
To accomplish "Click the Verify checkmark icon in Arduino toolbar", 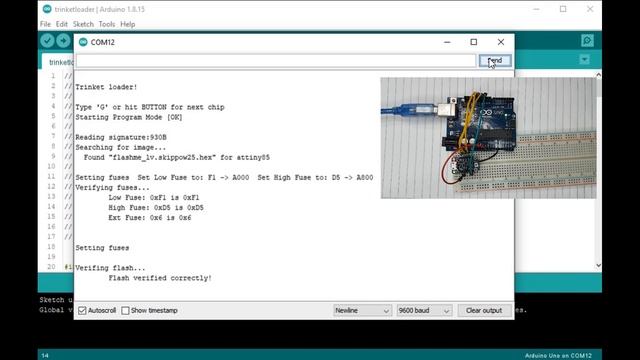I will point(47,41).
